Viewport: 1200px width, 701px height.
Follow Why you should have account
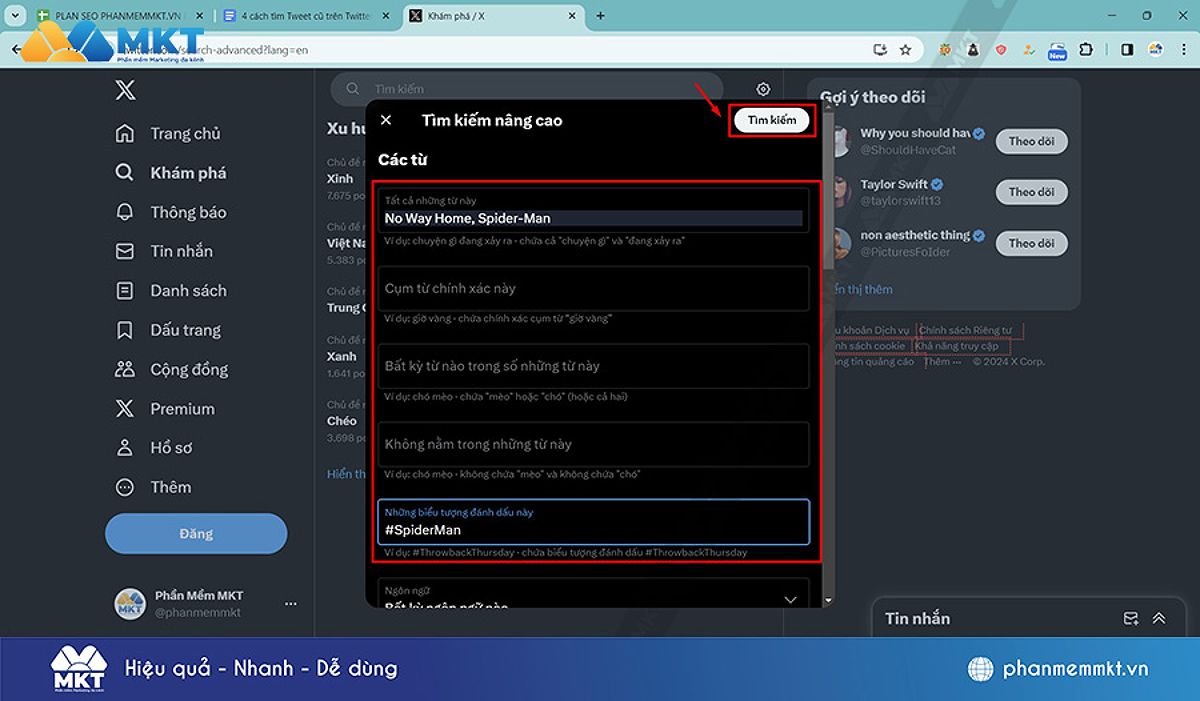point(1031,141)
